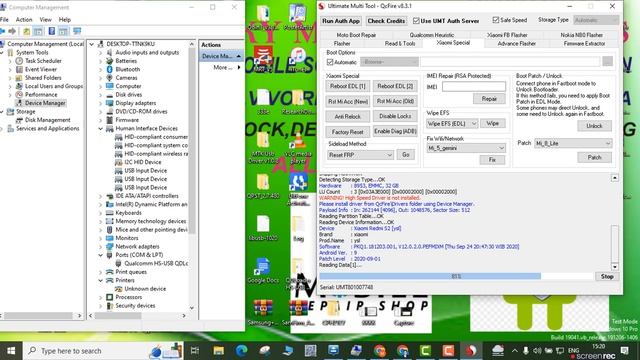640x360 pixels.
Task: Switch to the Firmware Extractor tab
Action: [584, 43]
